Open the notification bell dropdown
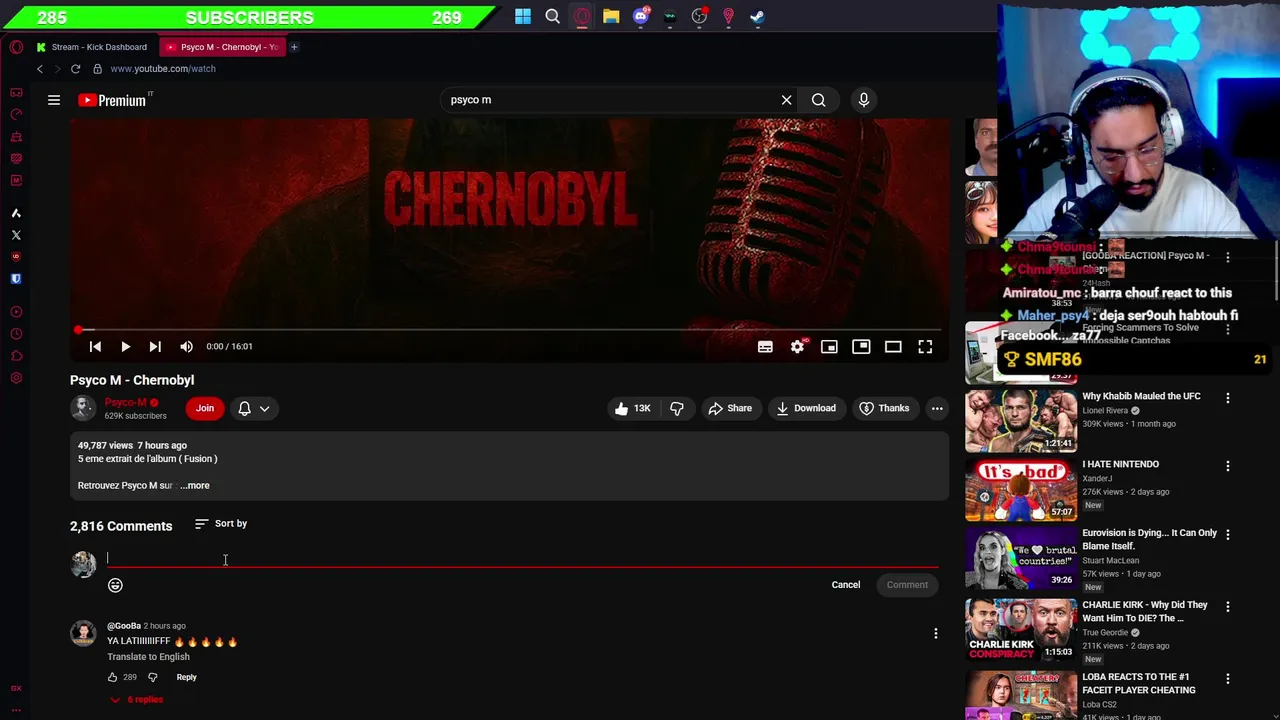1280x720 pixels. (254, 408)
